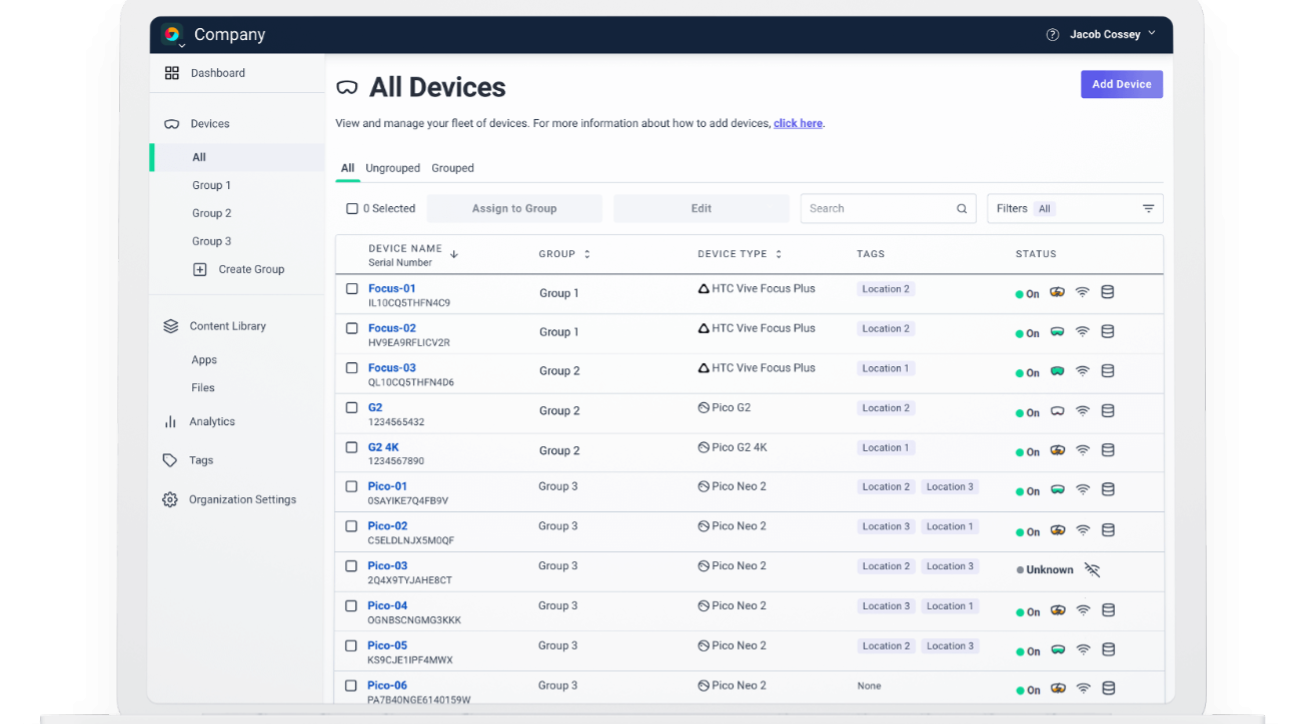The image size is (1311, 724).
Task: Open the Jacob Cossey account dropdown
Action: [1112, 34]
